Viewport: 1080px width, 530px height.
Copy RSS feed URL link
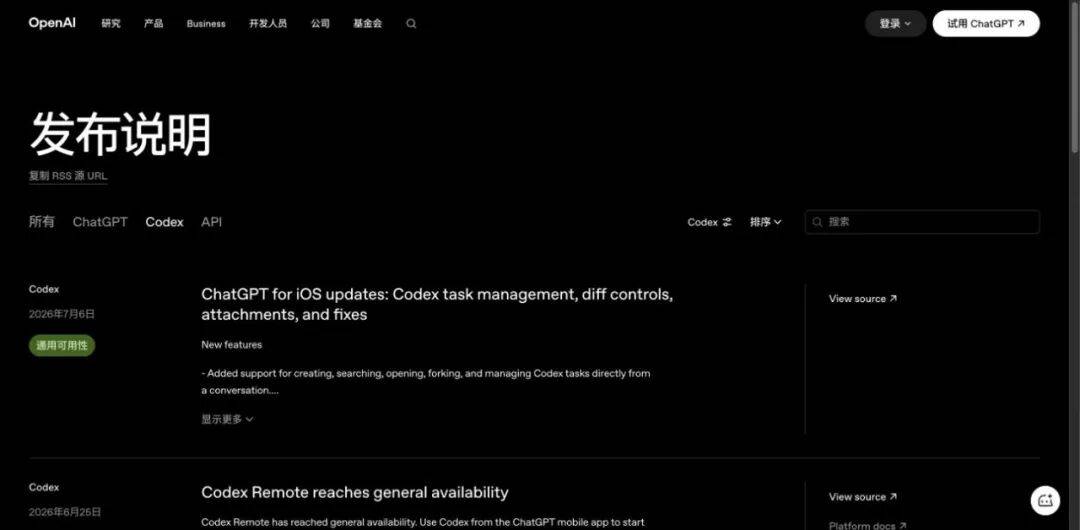[68, 176]
